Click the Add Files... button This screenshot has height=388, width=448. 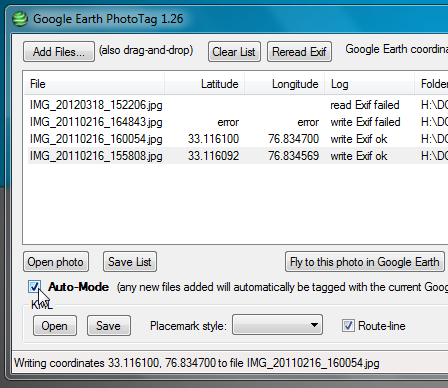(59, 52)
